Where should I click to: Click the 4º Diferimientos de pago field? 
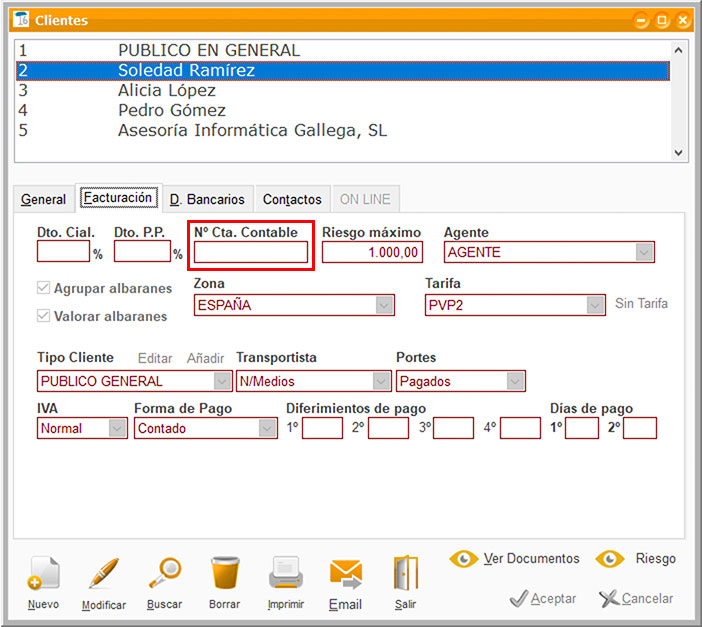click(520, 428)
